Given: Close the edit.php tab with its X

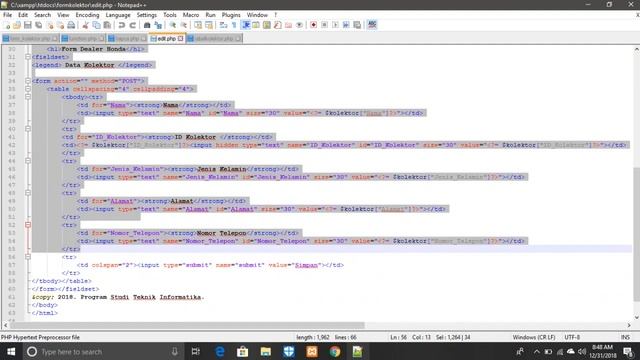Looking at the screenshot, I should tap(180, 38).
